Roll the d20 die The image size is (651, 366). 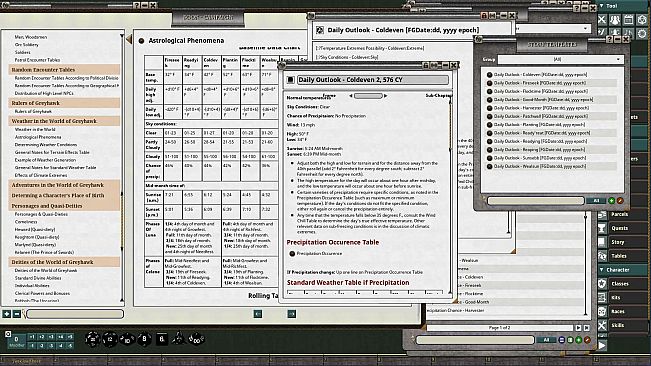point(92,339)
